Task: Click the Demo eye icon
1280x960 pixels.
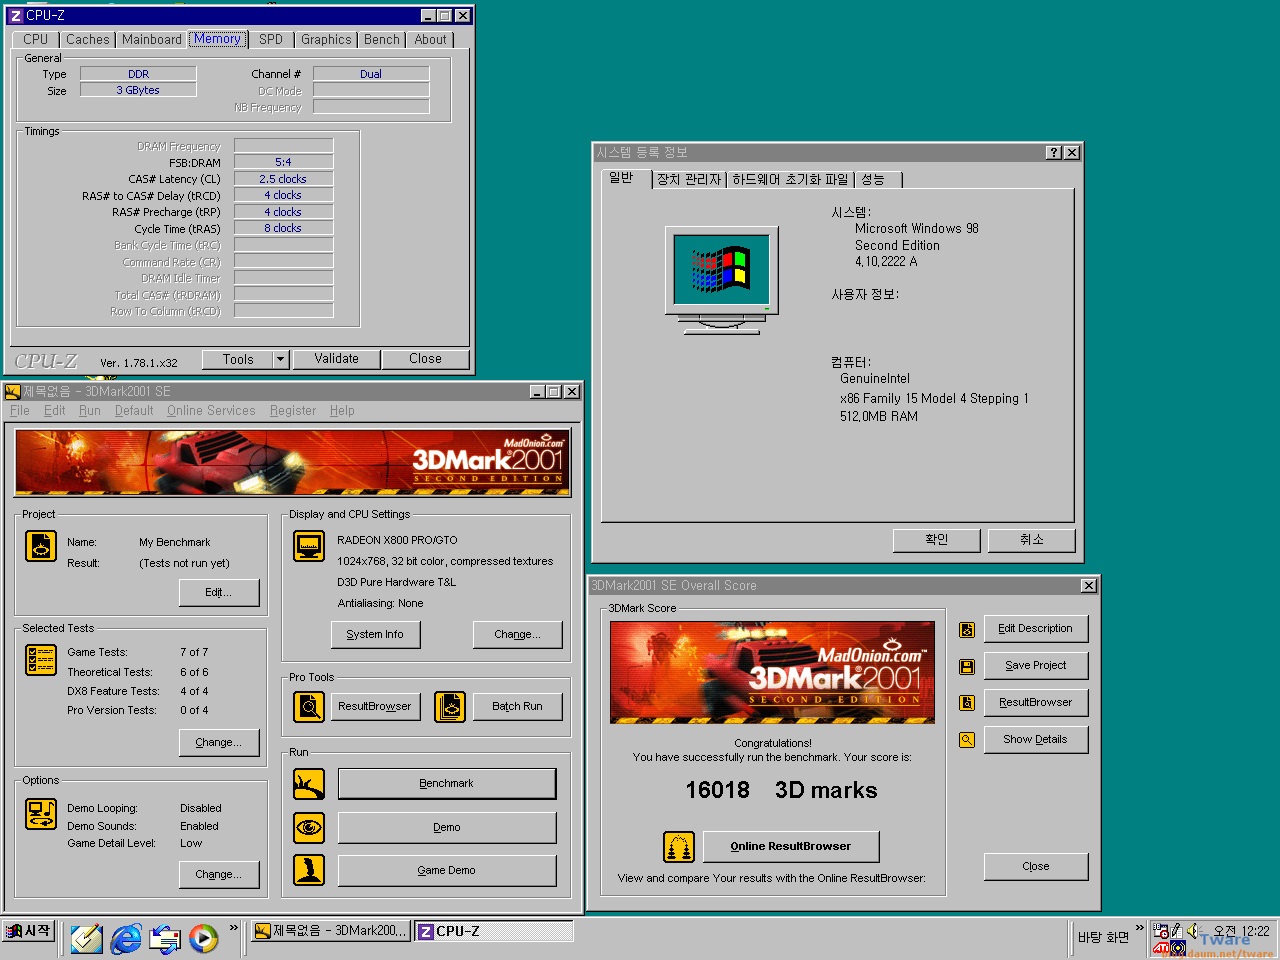Action: (309, 827)
